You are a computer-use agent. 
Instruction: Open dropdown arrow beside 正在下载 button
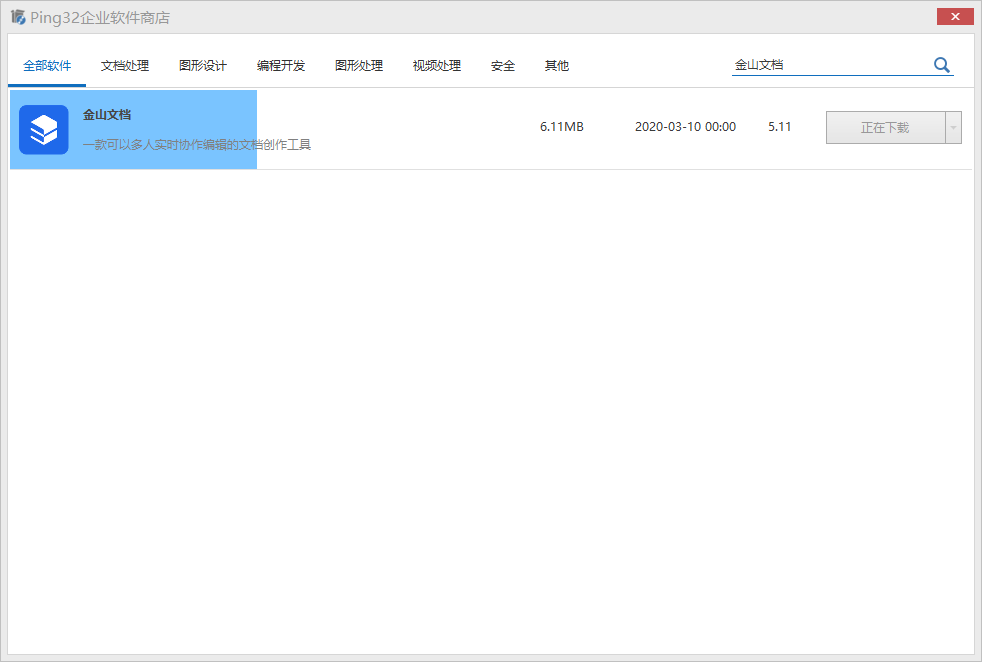(953, 128)
